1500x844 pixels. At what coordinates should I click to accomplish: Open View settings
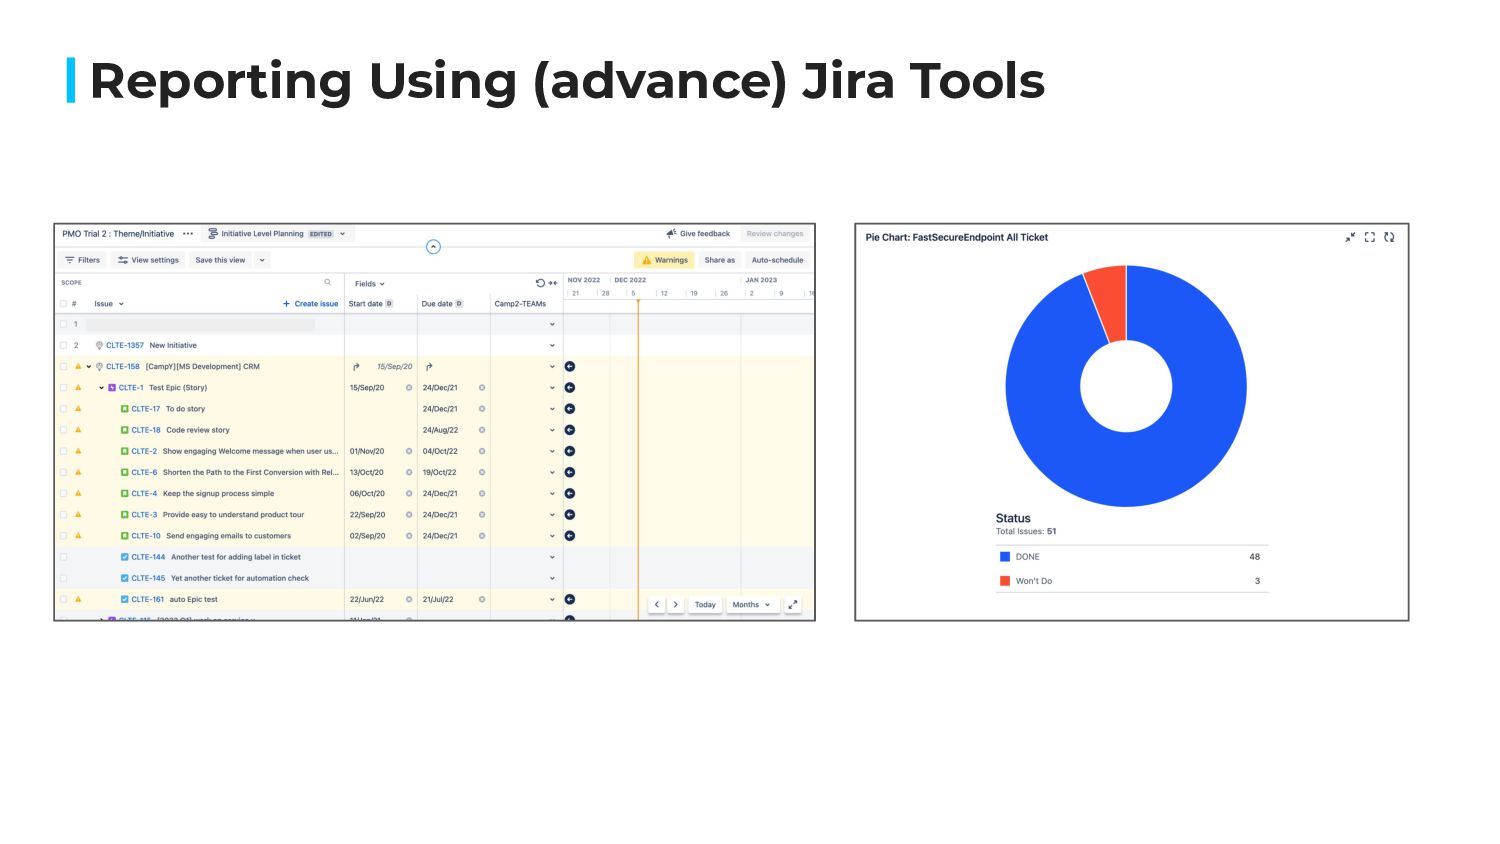(x=148, y=260)
